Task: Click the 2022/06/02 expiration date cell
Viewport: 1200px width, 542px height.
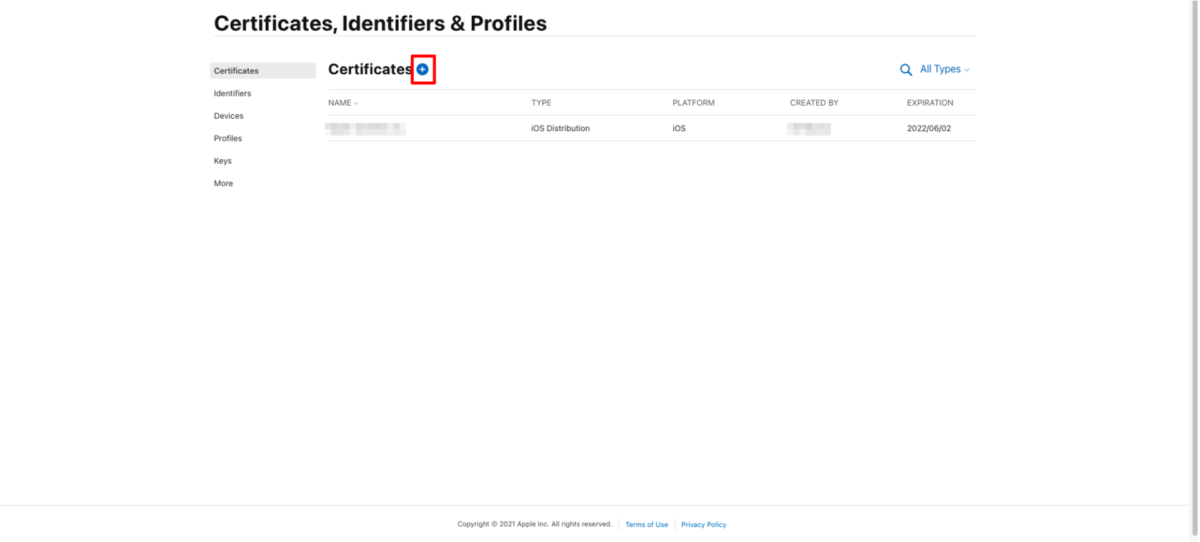Action: pos(930,128)
